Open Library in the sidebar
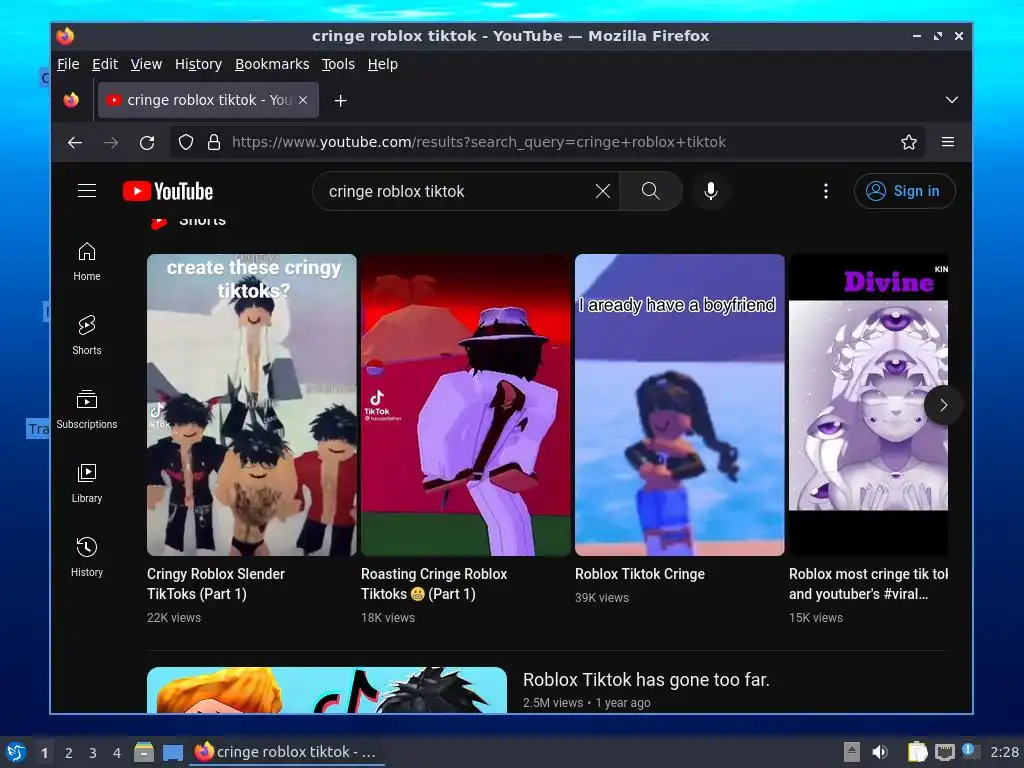1024x768 pixels. click(87, 483)
